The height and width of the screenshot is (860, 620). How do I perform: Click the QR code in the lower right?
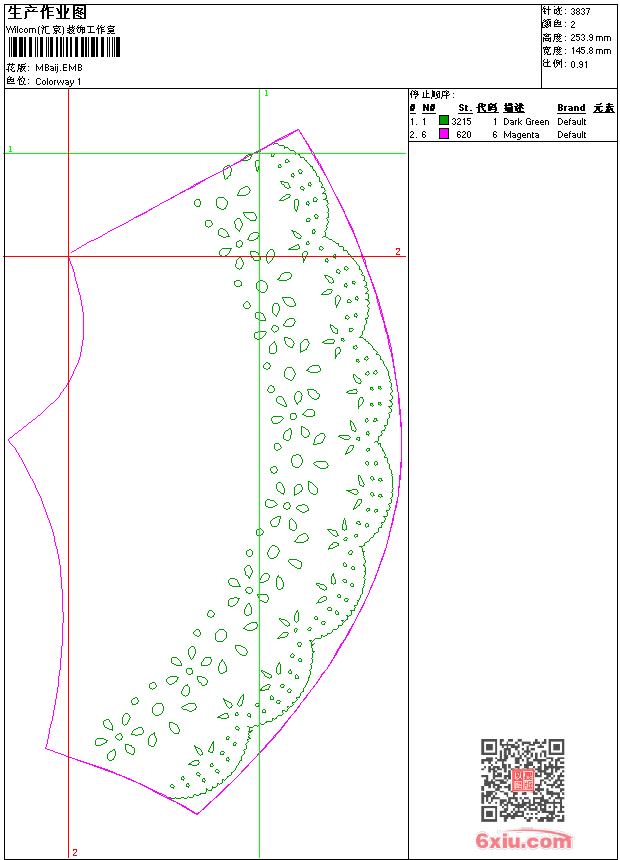click(523, 780)
